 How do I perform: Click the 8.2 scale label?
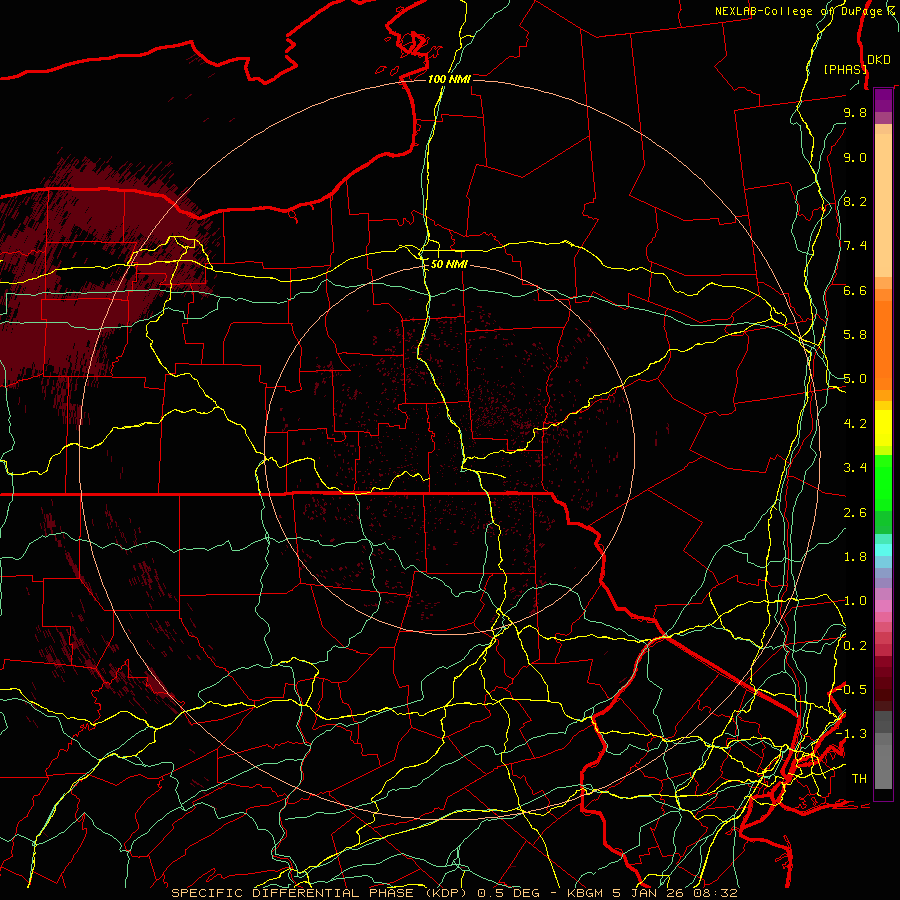pyautogui.click(x=855, y=201)
